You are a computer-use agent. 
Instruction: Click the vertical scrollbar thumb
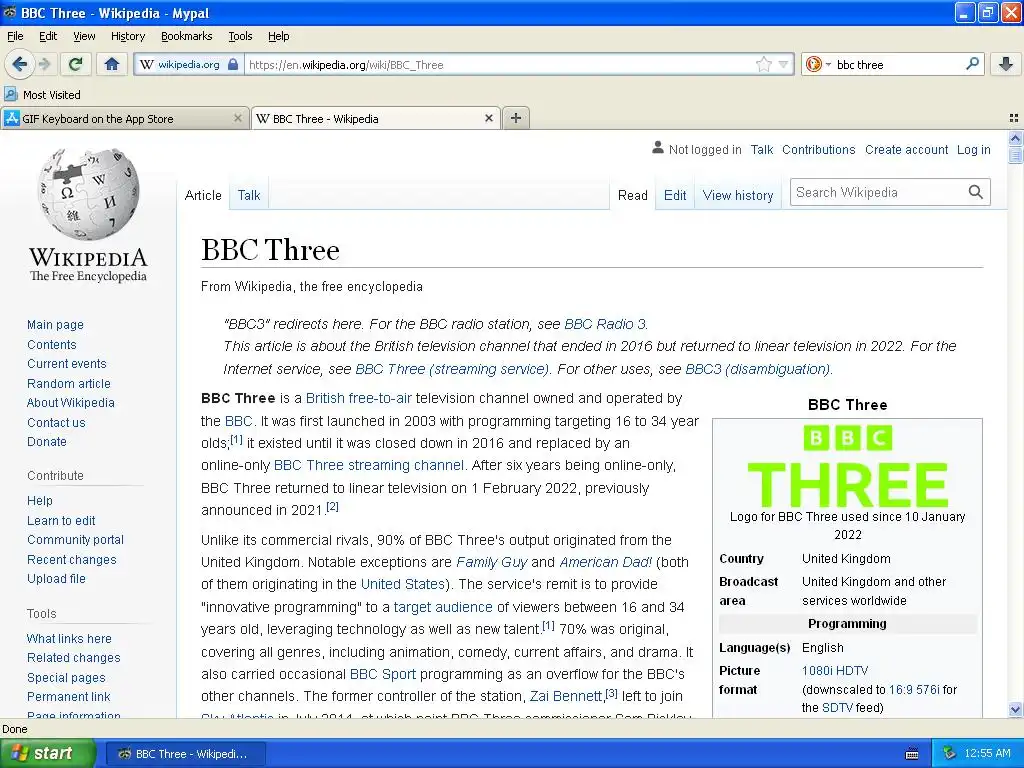[x=1015, y=155]
